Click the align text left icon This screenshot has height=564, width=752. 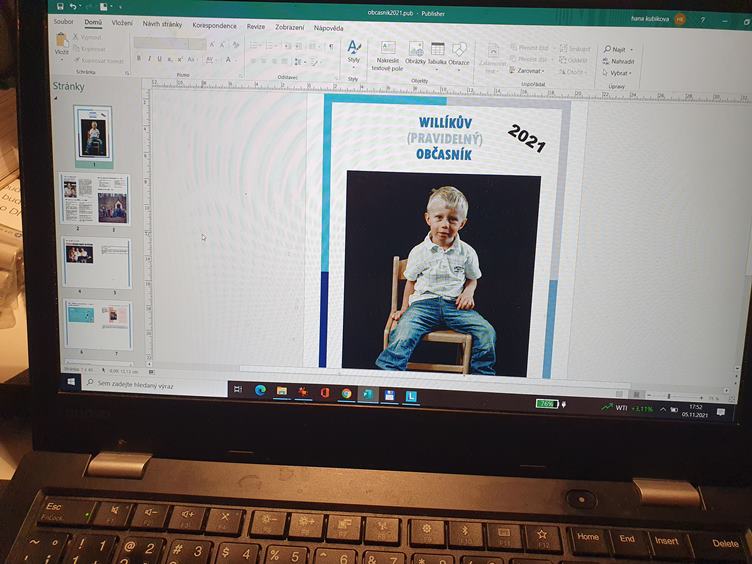coord(253,61)
